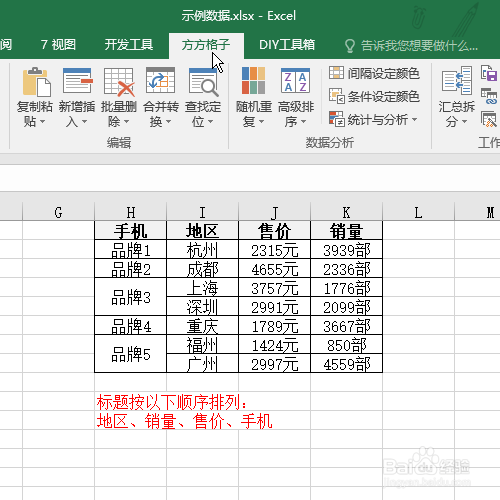The height and width of the screenshot is (500, 500).
Task: Click the 查找定位 magnifier icon
Action: (203, 82)
